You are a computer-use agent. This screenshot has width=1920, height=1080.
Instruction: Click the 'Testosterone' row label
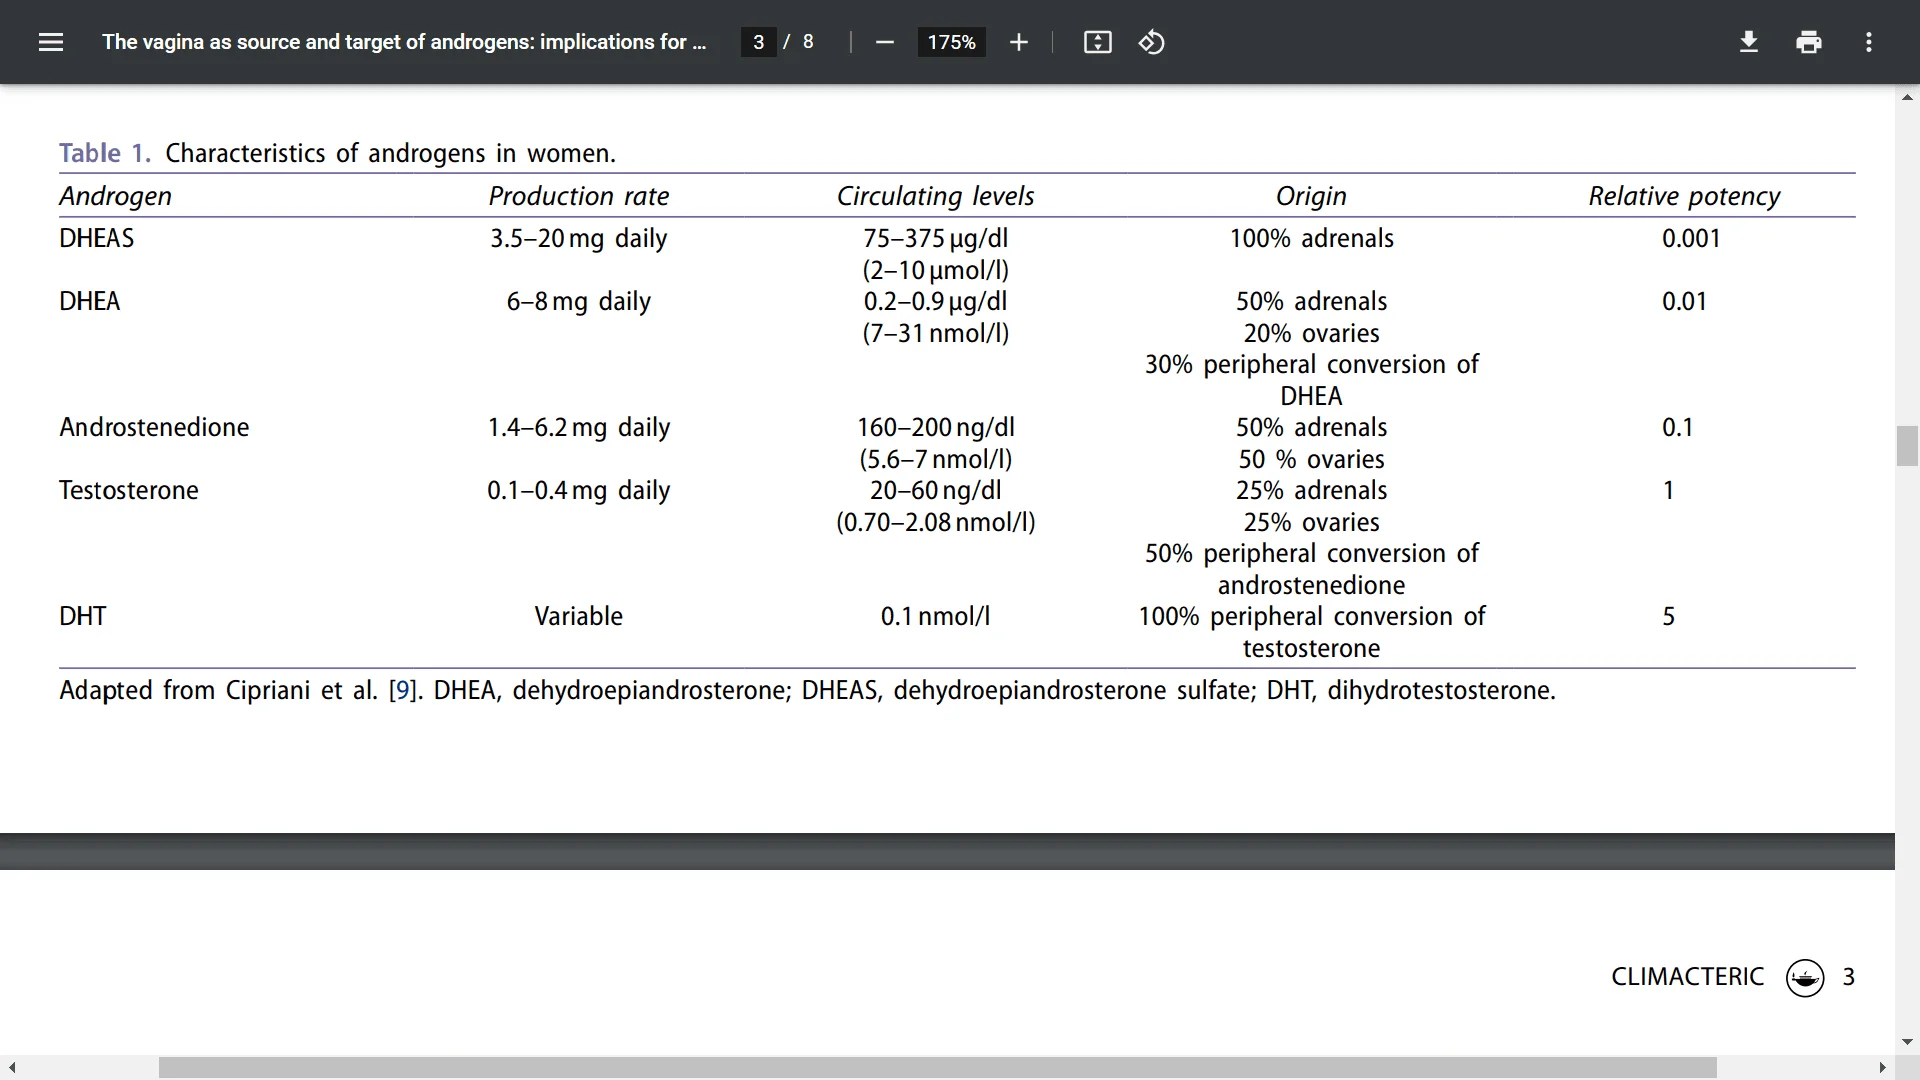129,490
